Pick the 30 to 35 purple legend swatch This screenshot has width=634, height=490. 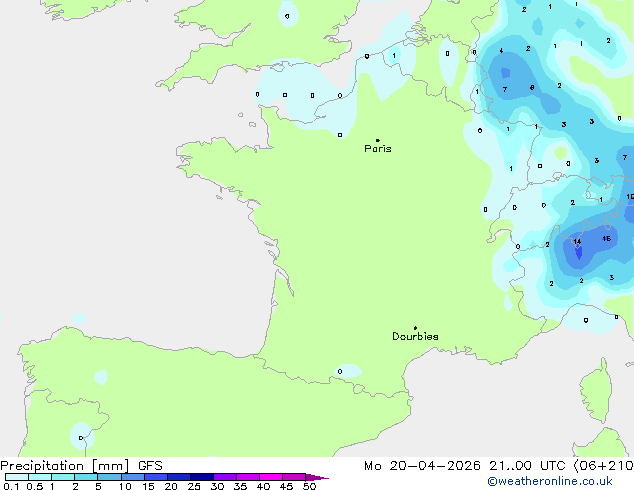pyautogui.click(x=225, y=477)
